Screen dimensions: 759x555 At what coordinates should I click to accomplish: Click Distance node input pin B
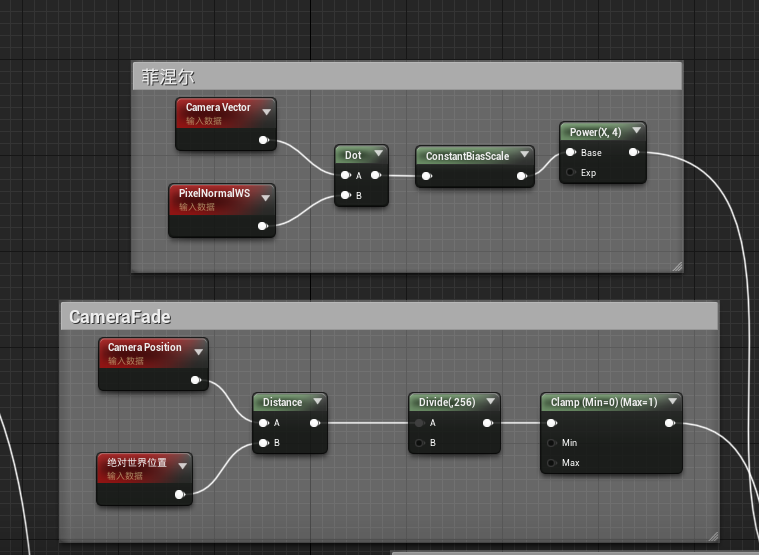264,443
